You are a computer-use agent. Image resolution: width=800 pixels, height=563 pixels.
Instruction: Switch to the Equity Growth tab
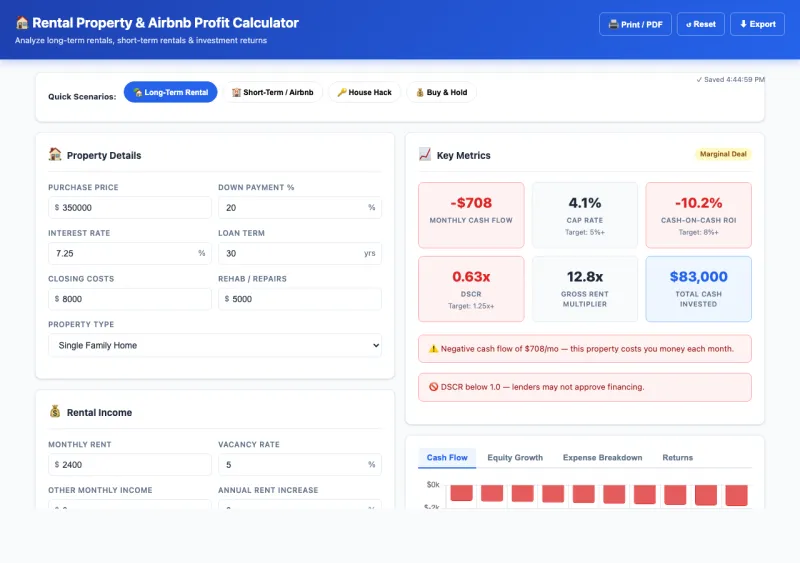coord(515,458)
